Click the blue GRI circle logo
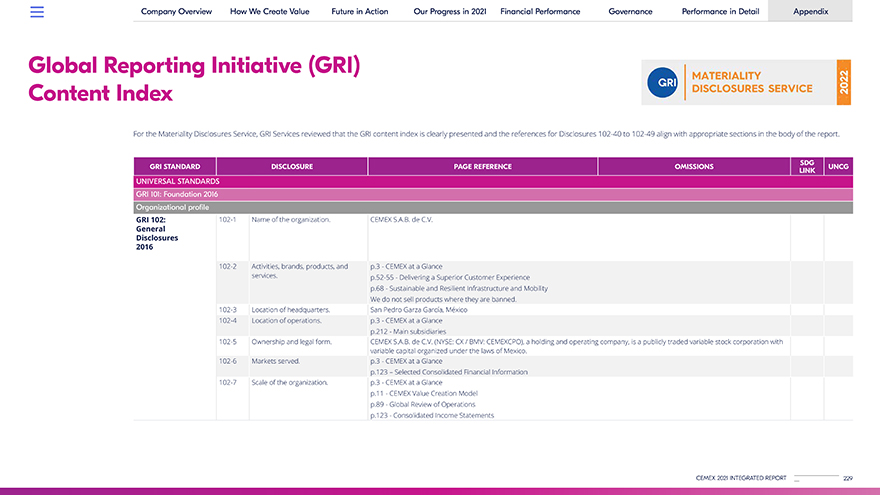The image size is (880, 495). tap(662, 82)
